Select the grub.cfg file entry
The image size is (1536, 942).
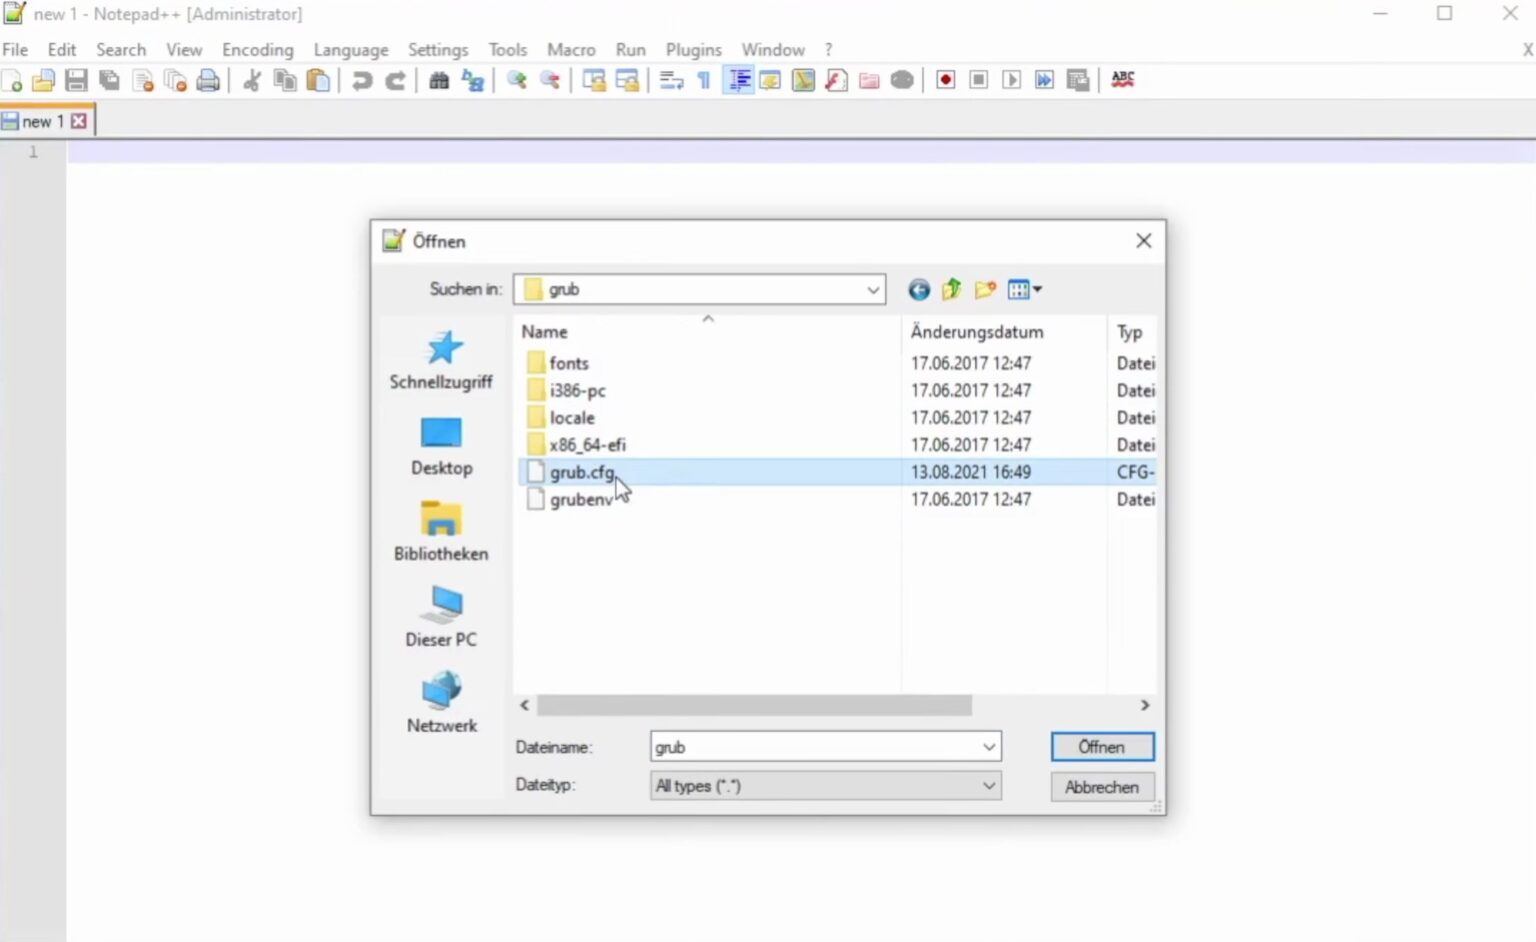pos(581,471)
